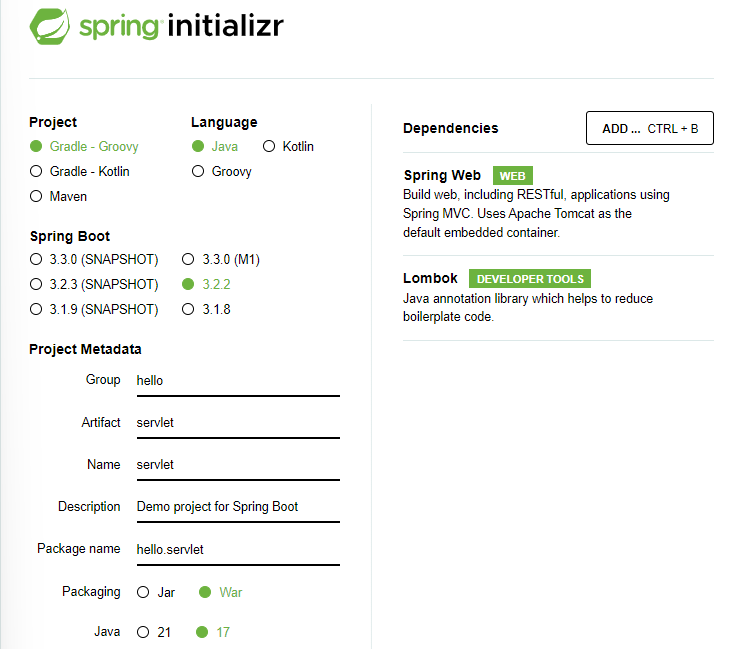Click the DEVELOPER TOOLS category badge

[x=530, y=279]
